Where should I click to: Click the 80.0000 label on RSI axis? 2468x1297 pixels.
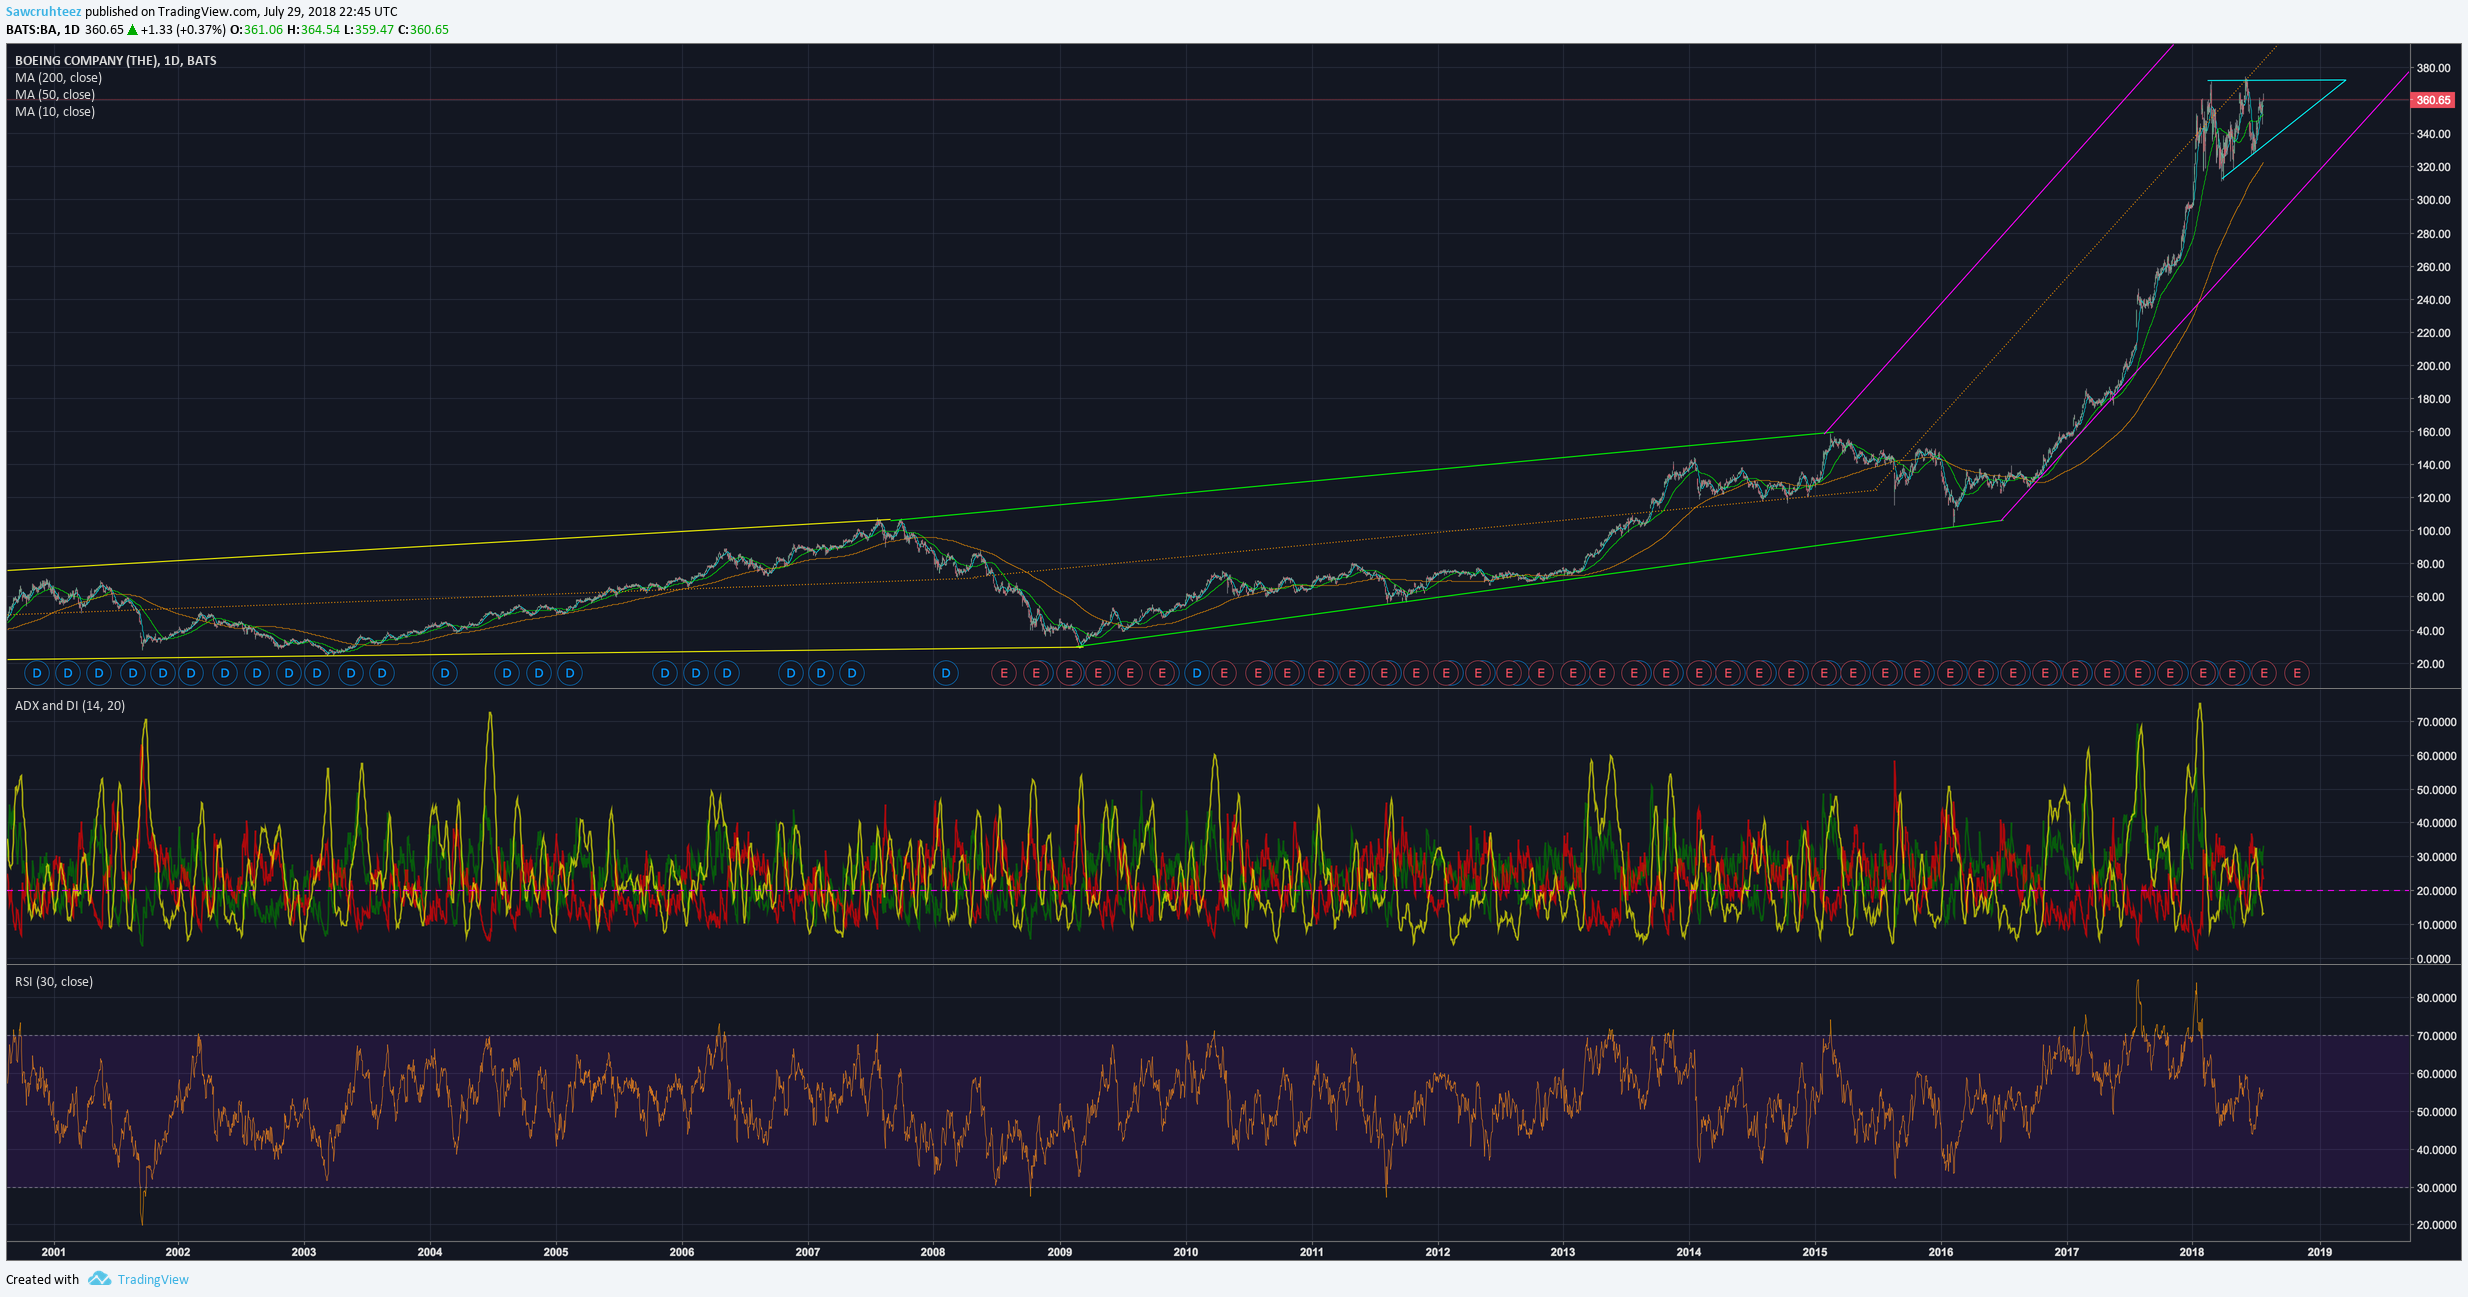coord(2436,998)
